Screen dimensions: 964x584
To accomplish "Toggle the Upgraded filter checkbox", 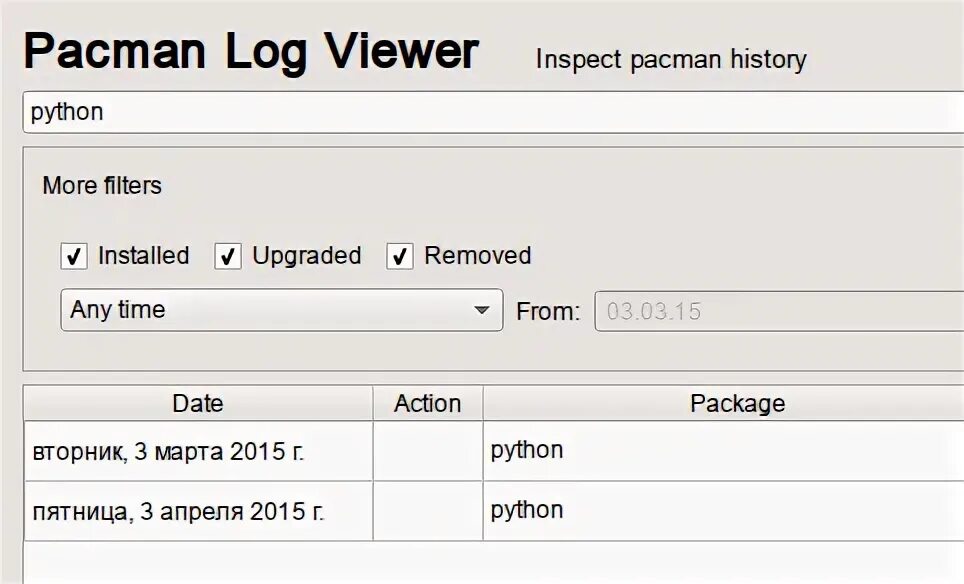I will pyautogui.click(x=228, y=257).
